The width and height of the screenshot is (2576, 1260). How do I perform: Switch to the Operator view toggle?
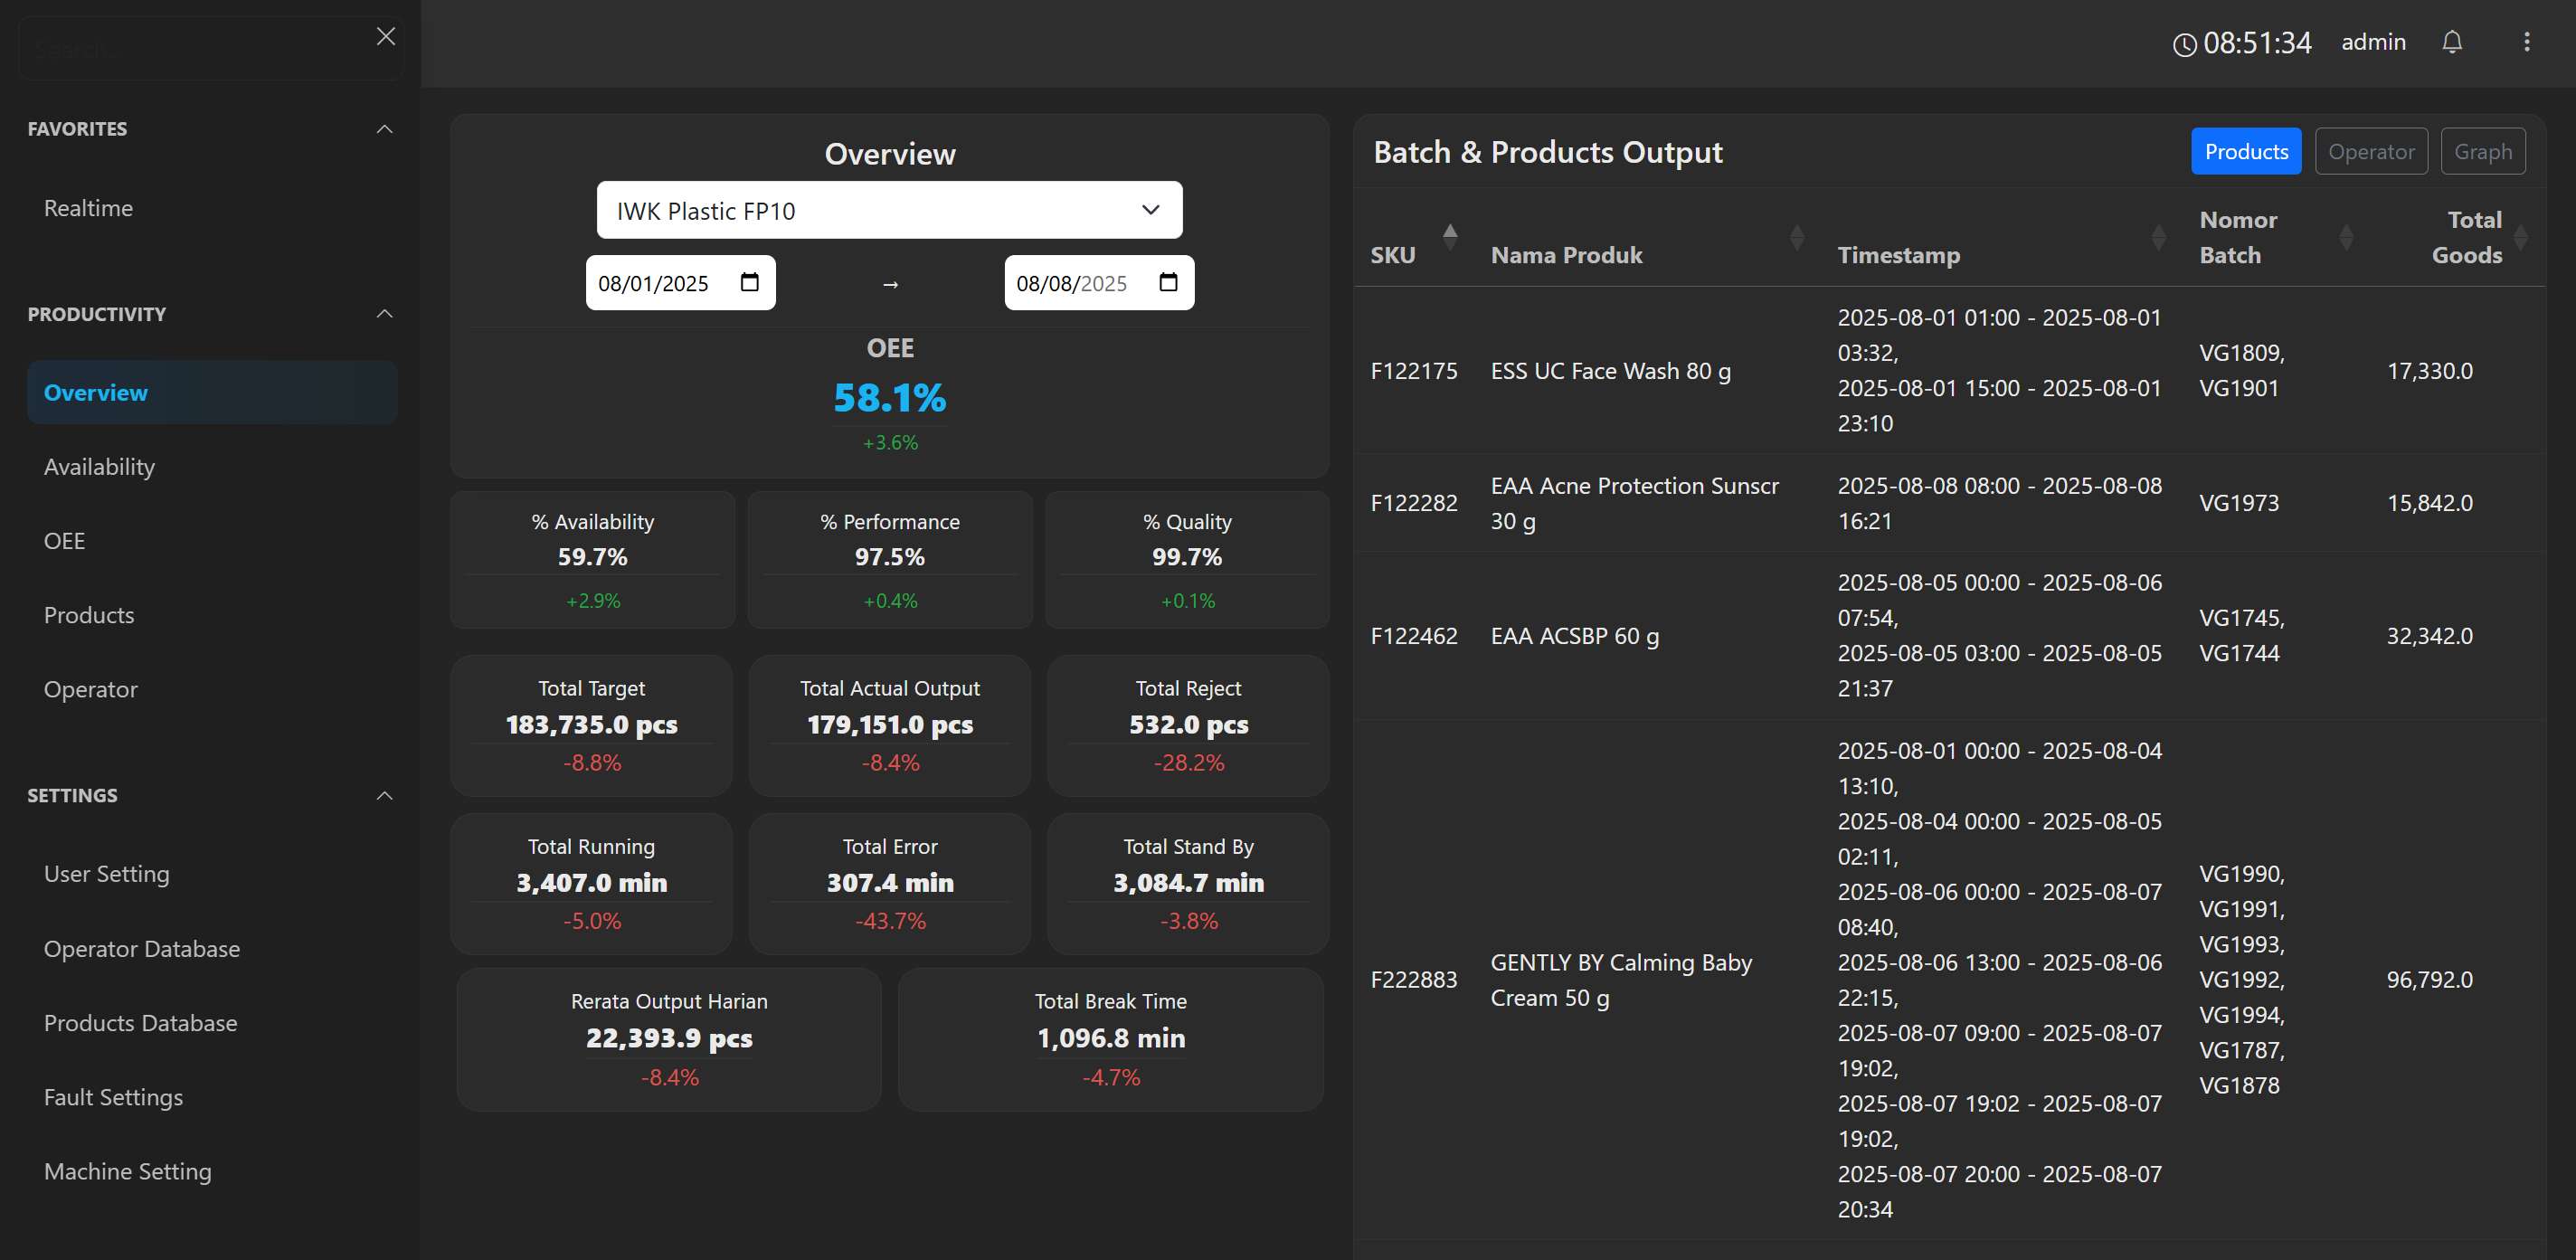[2371, 151]
